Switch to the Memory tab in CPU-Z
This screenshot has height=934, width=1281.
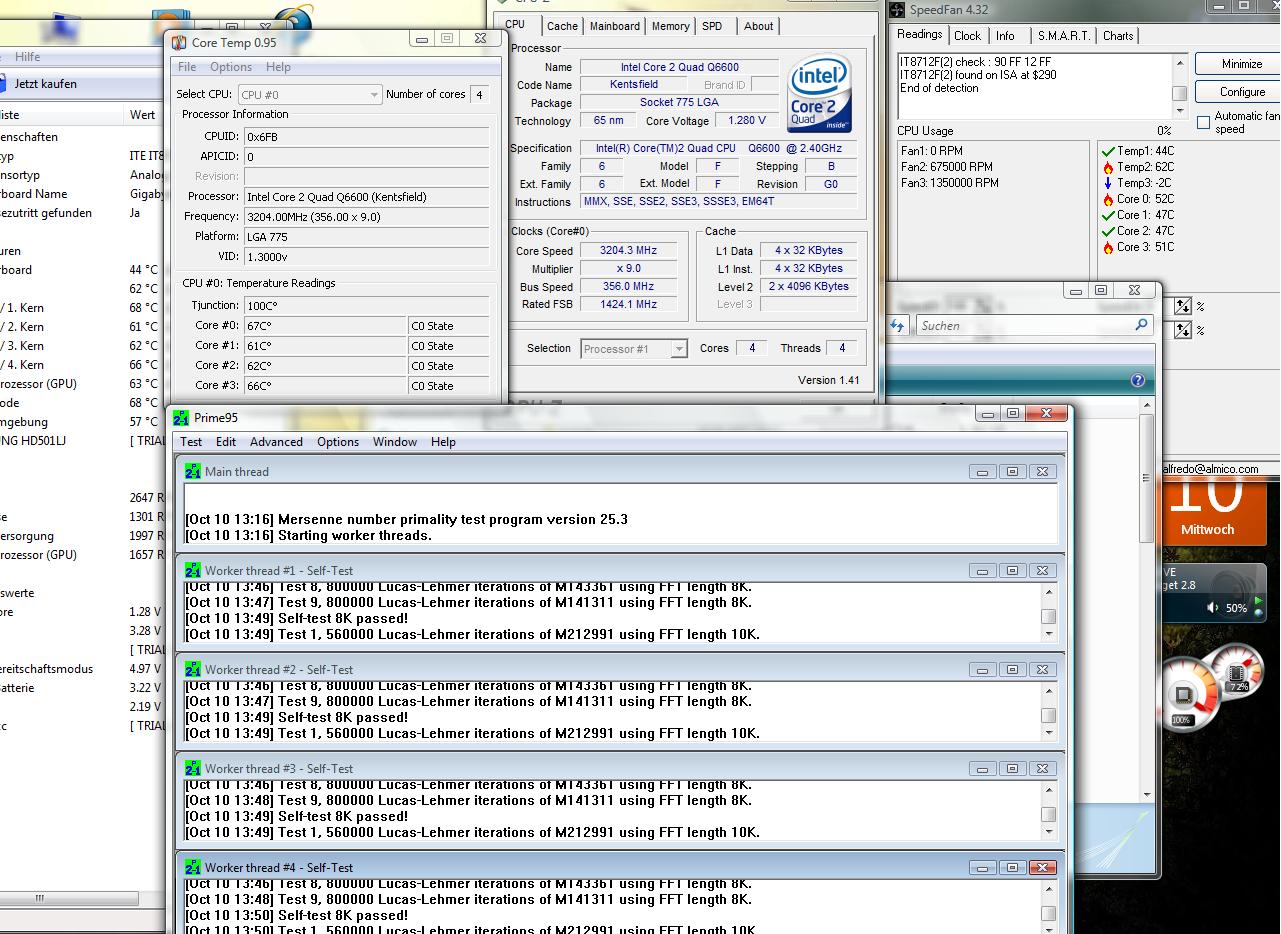(x=670, y=26)
